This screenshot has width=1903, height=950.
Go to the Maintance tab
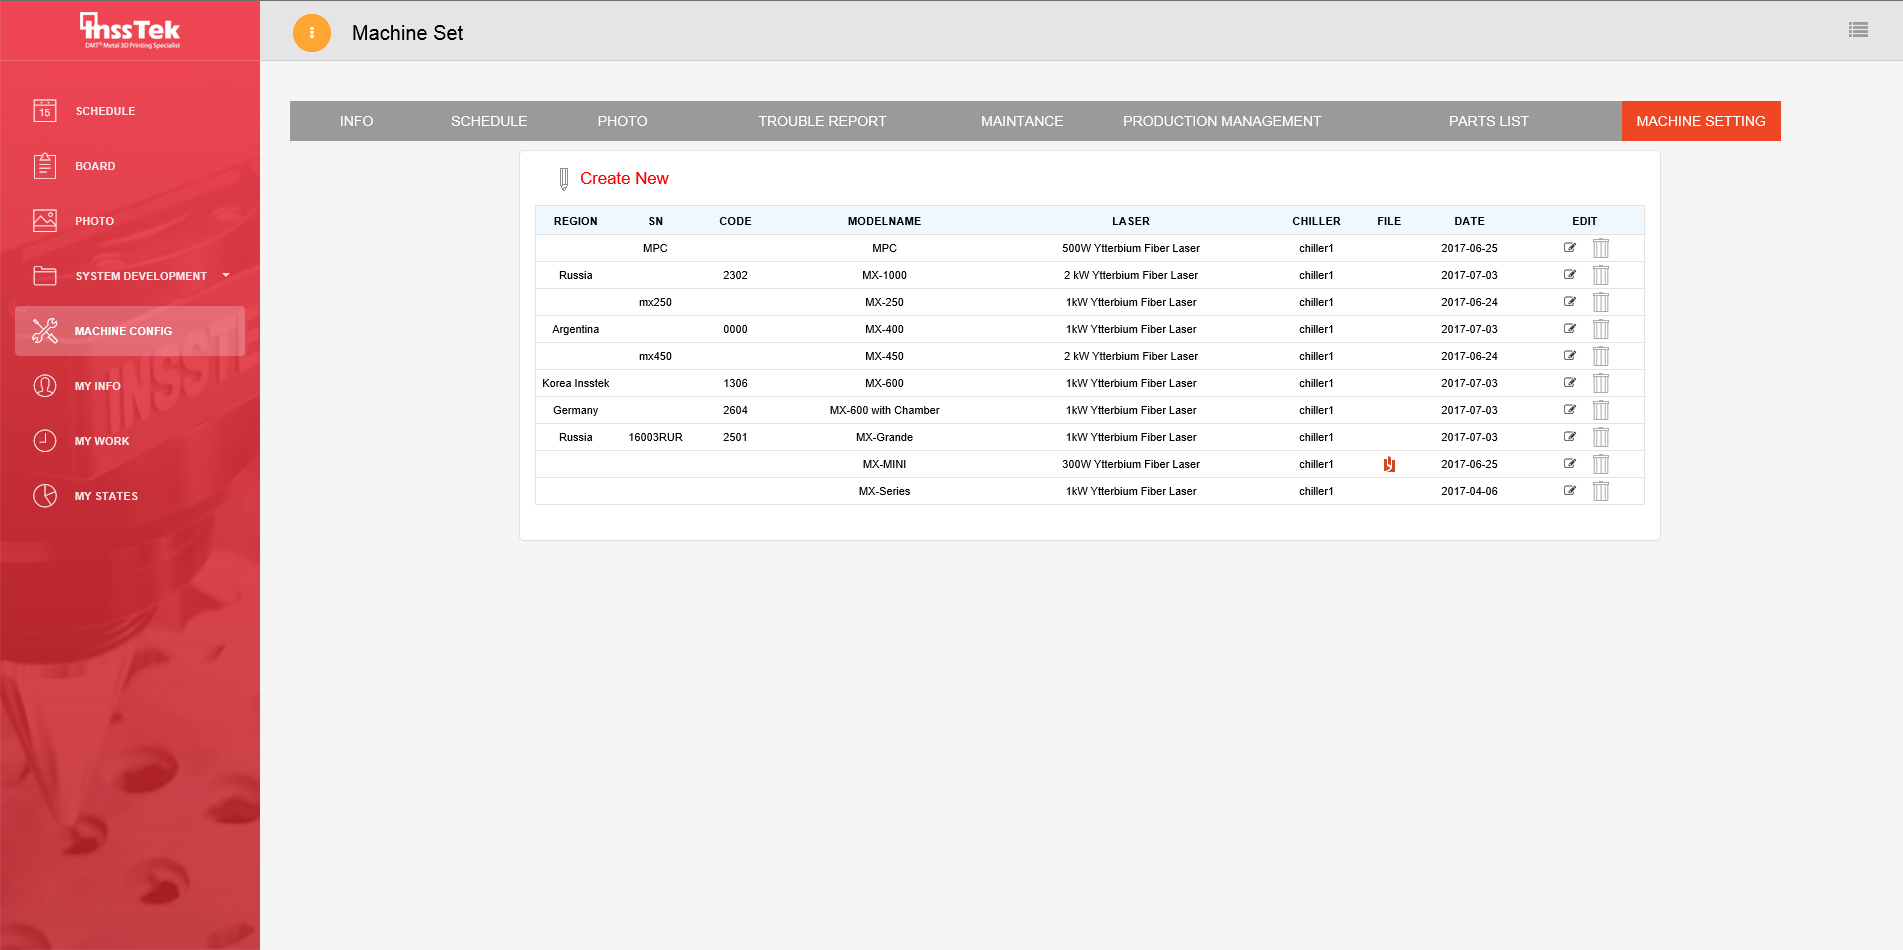(x=1021, y=121)
